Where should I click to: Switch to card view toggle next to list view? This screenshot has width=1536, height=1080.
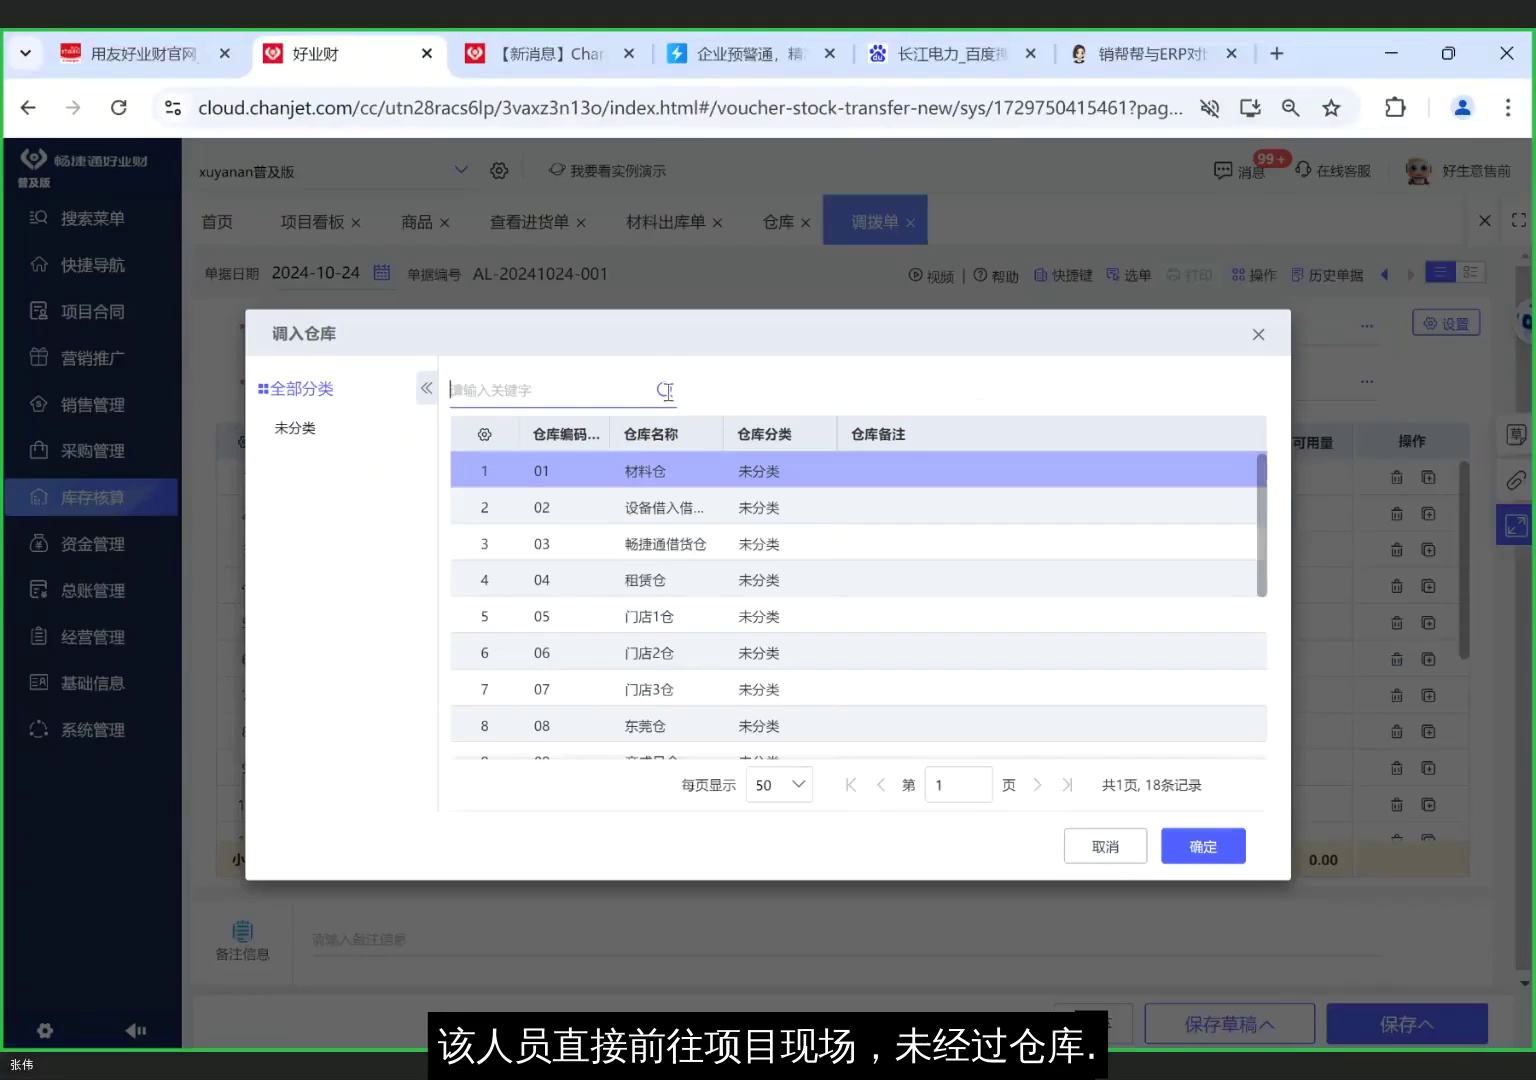pos(1466,271)
